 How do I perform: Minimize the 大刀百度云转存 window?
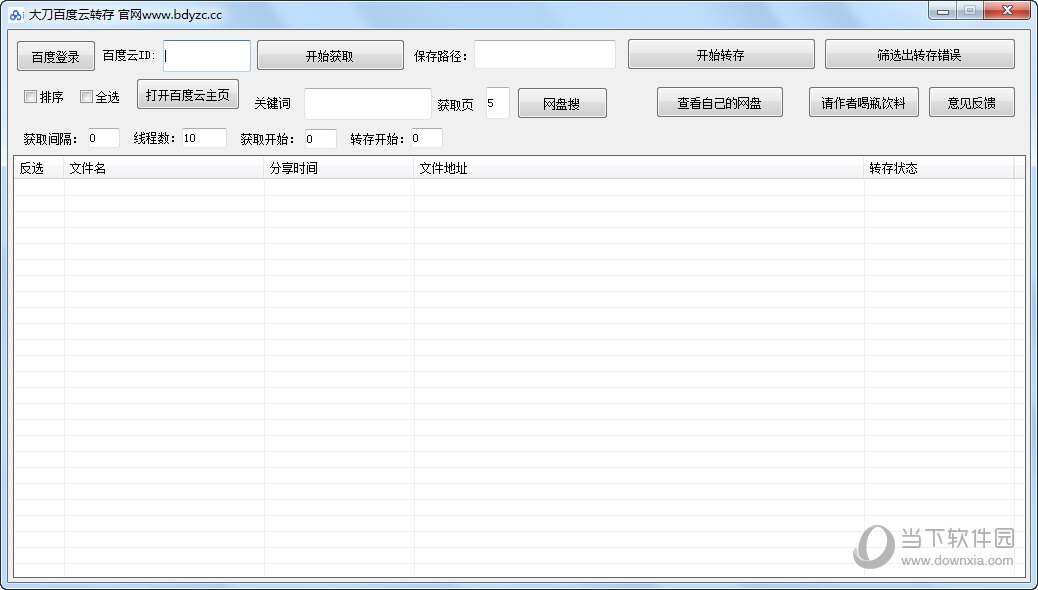(x=943, y=11)
